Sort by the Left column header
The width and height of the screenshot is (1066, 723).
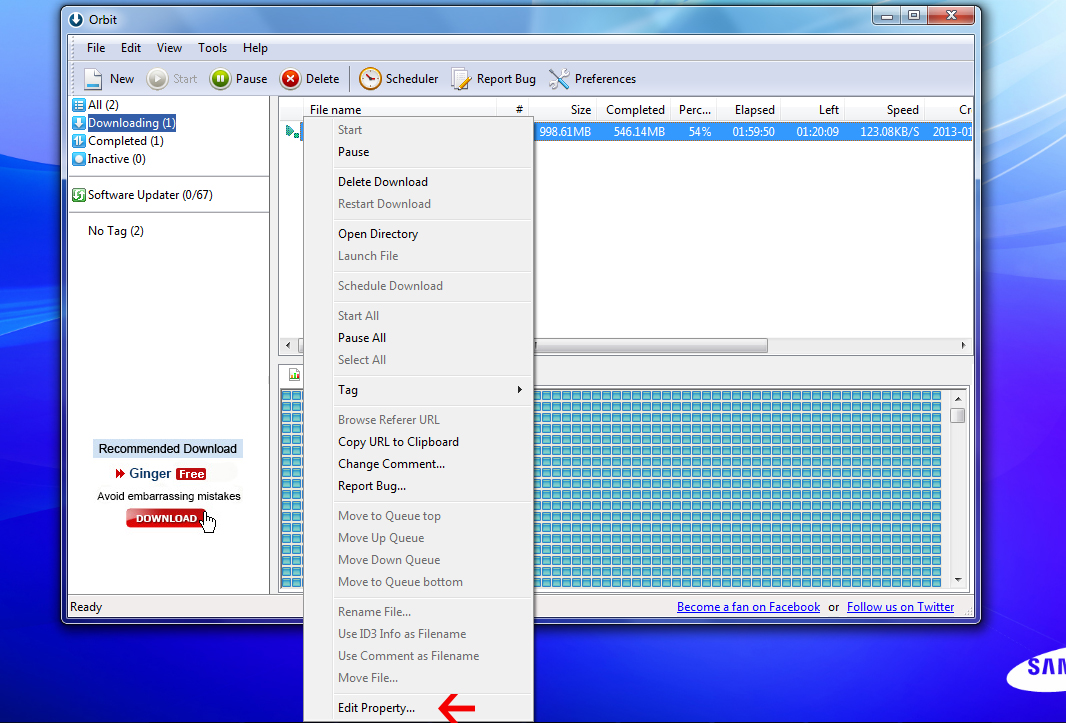812,110
